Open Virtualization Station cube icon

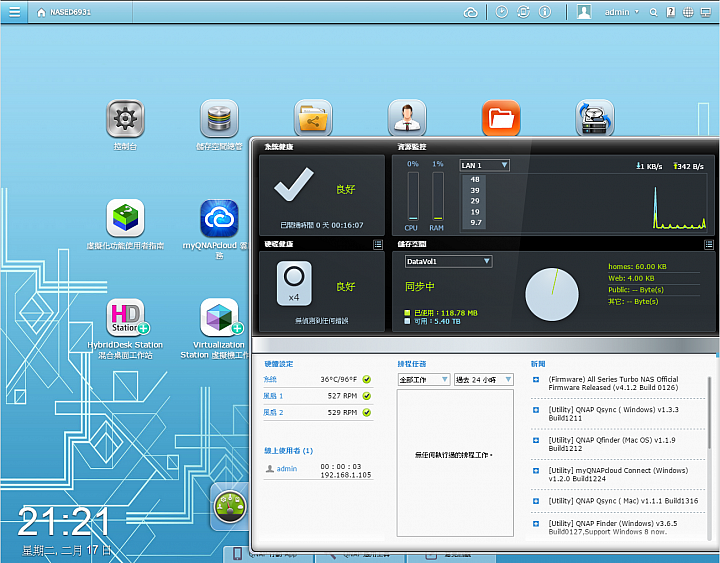pyautogui.click(x=219, y=317)
